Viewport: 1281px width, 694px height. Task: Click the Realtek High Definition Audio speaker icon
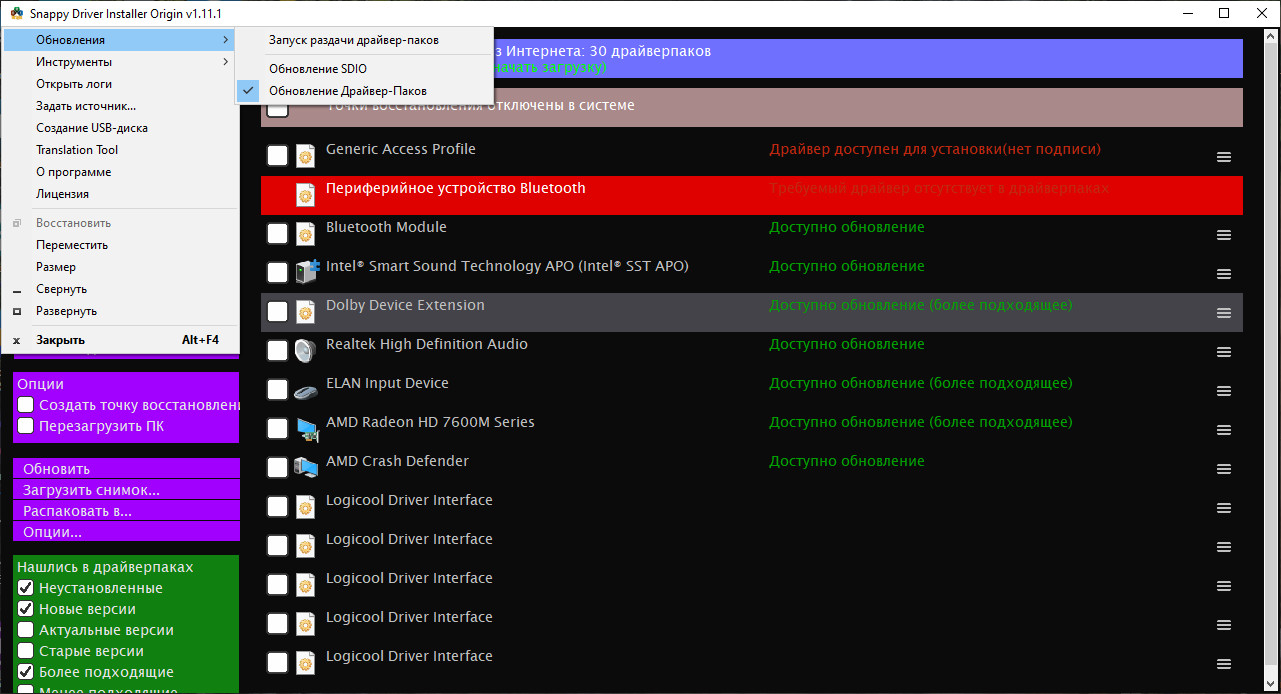point(305,351)
